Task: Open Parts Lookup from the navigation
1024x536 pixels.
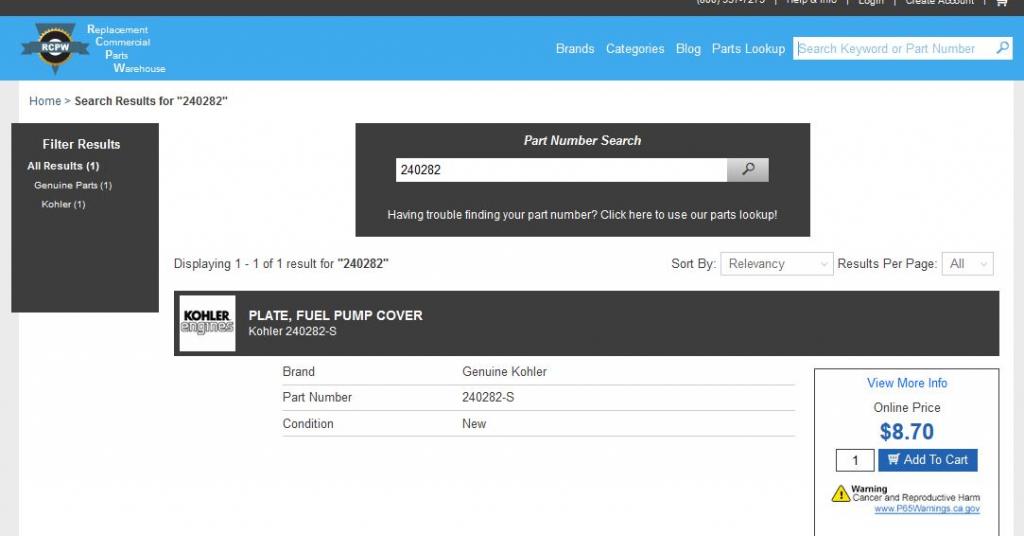Action: (748, 49)
